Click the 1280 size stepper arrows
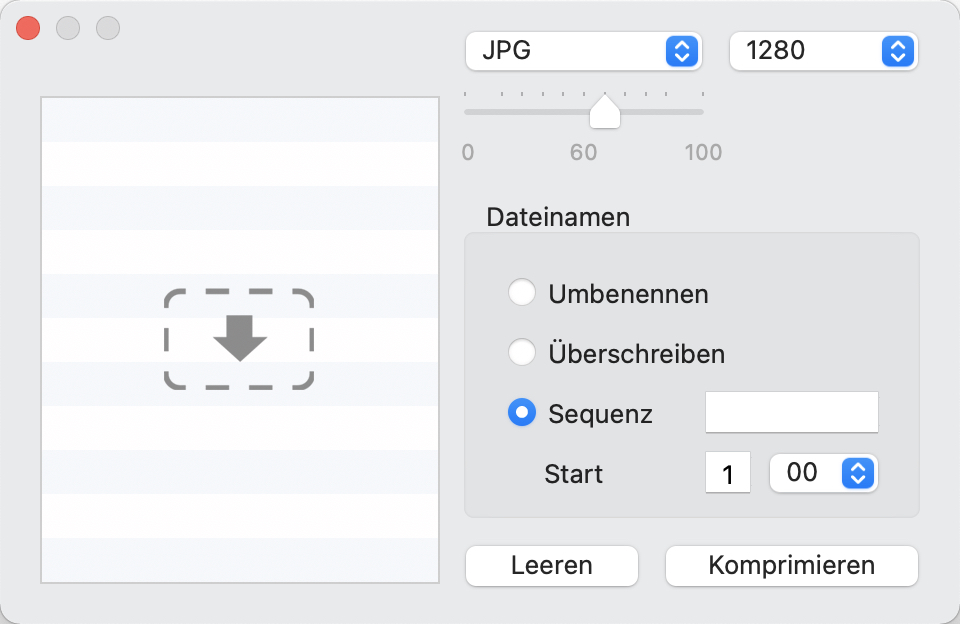This screenshot has height=624, width=960. pos(898,51)
